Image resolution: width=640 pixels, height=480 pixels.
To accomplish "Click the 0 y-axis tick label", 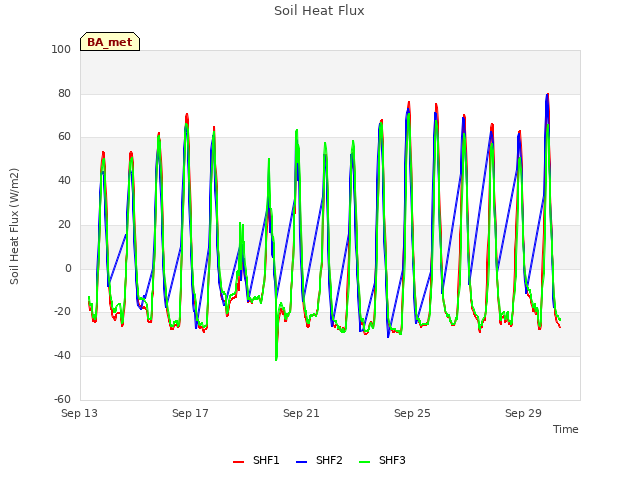I will (x=68, y=269).
